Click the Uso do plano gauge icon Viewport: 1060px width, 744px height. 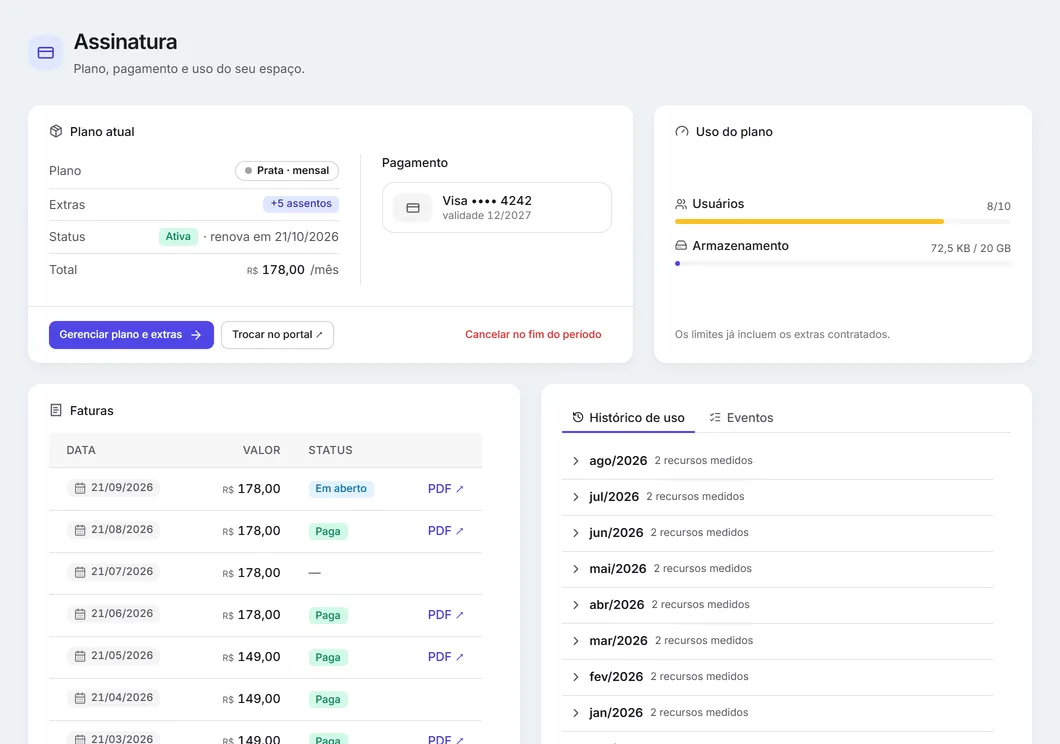[681, 131]
